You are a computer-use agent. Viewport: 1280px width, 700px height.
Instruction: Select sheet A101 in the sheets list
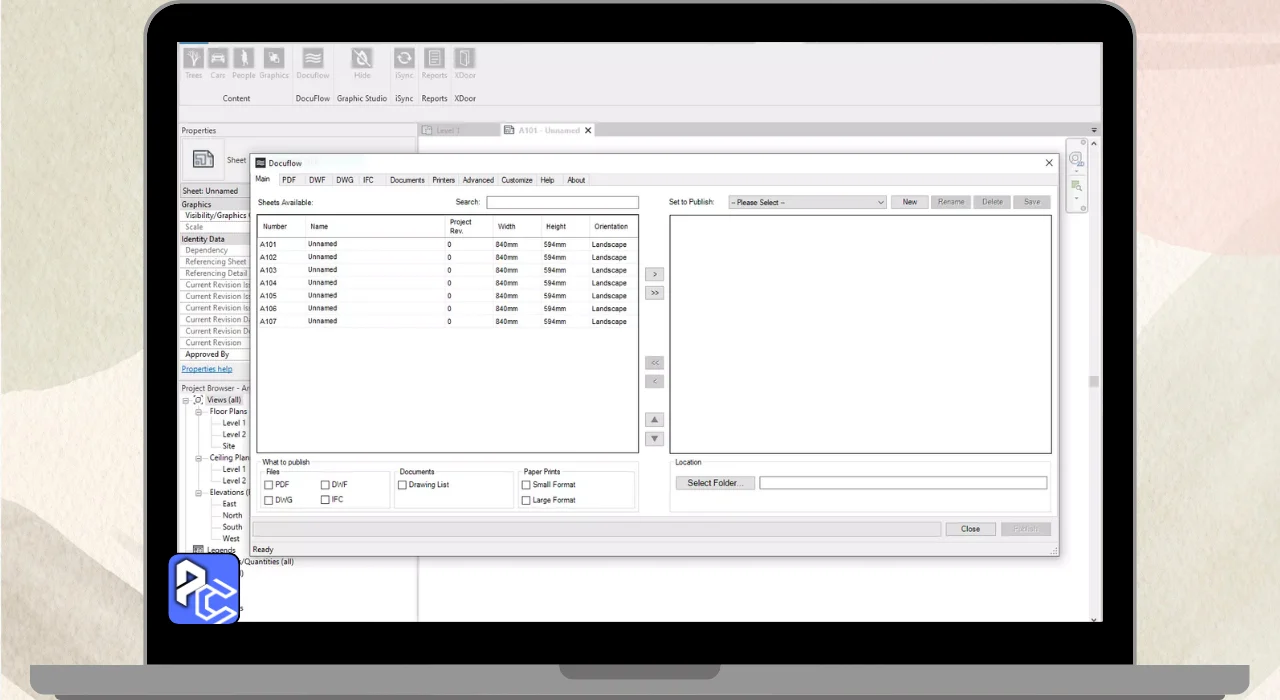[447, 244]
